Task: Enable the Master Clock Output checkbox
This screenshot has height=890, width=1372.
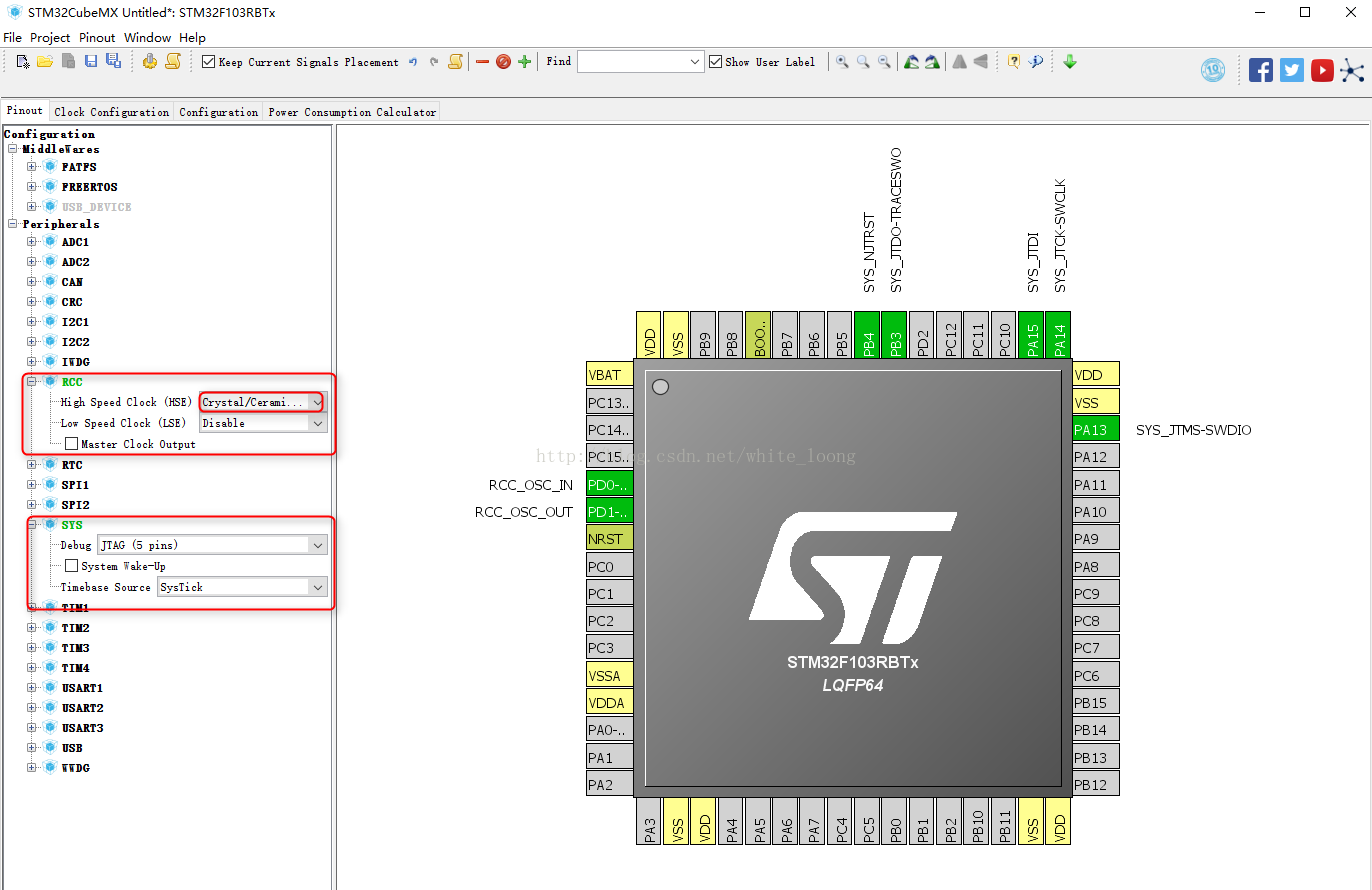Action: click(71, 444)
